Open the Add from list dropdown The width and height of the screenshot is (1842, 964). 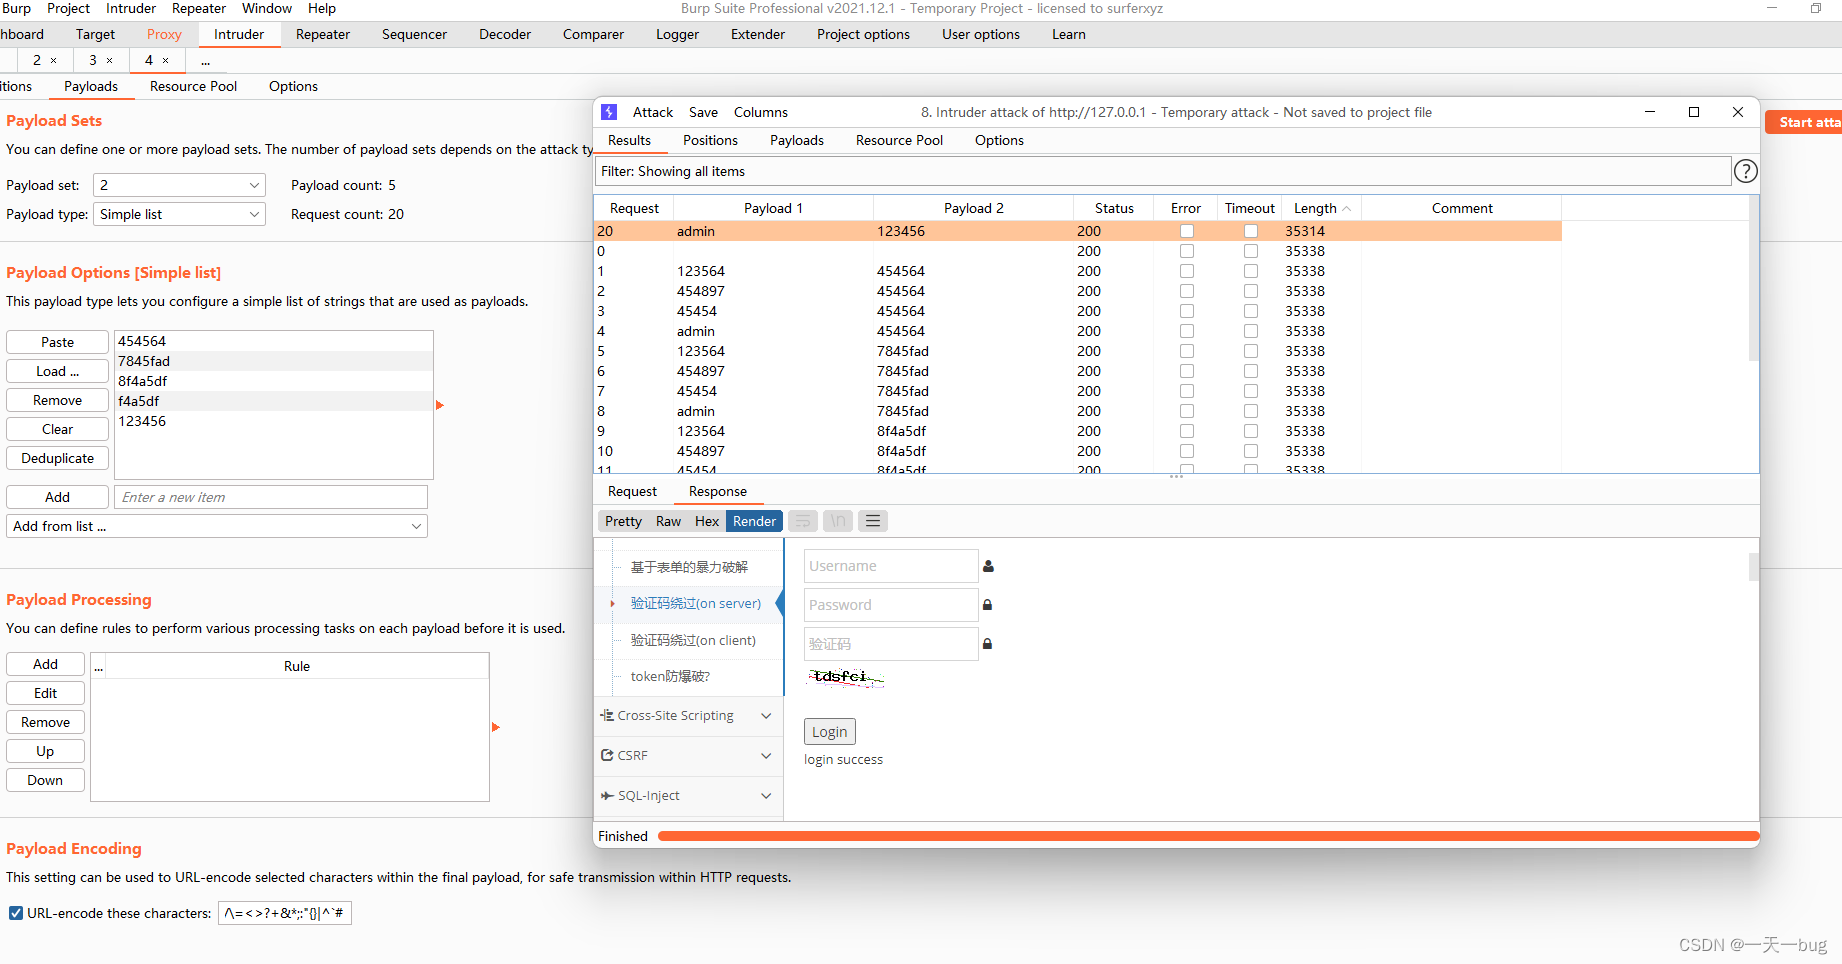217,526
